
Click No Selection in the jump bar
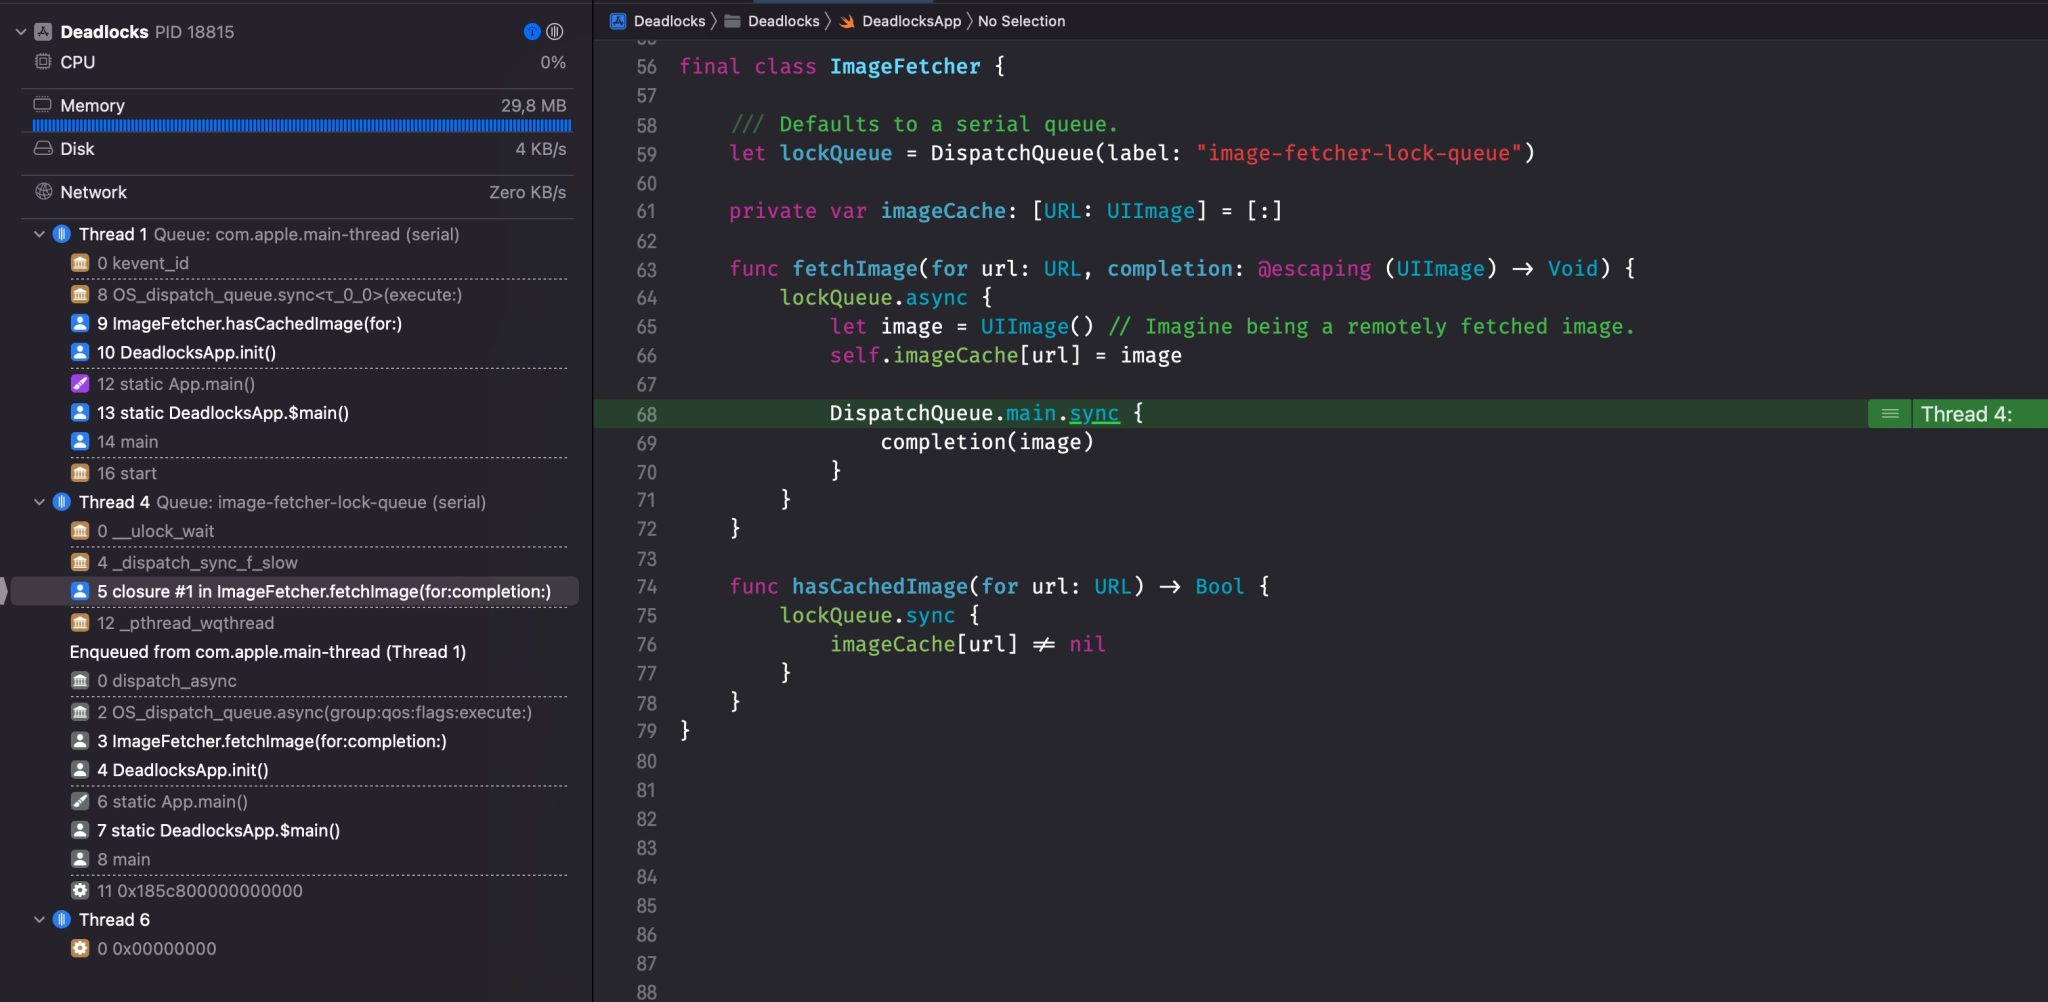tap(1022, 20)
